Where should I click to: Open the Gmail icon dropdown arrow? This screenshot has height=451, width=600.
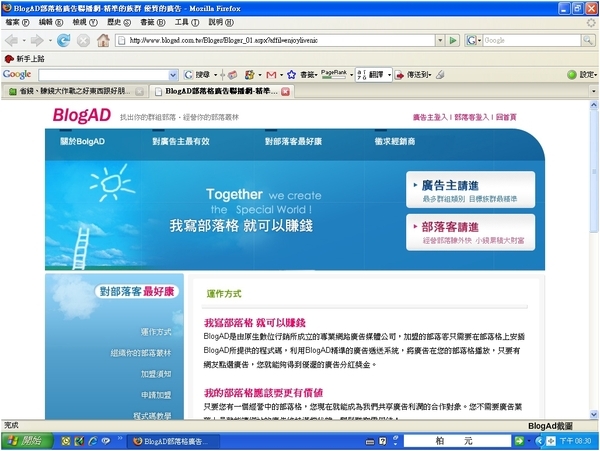click(281, 75)
